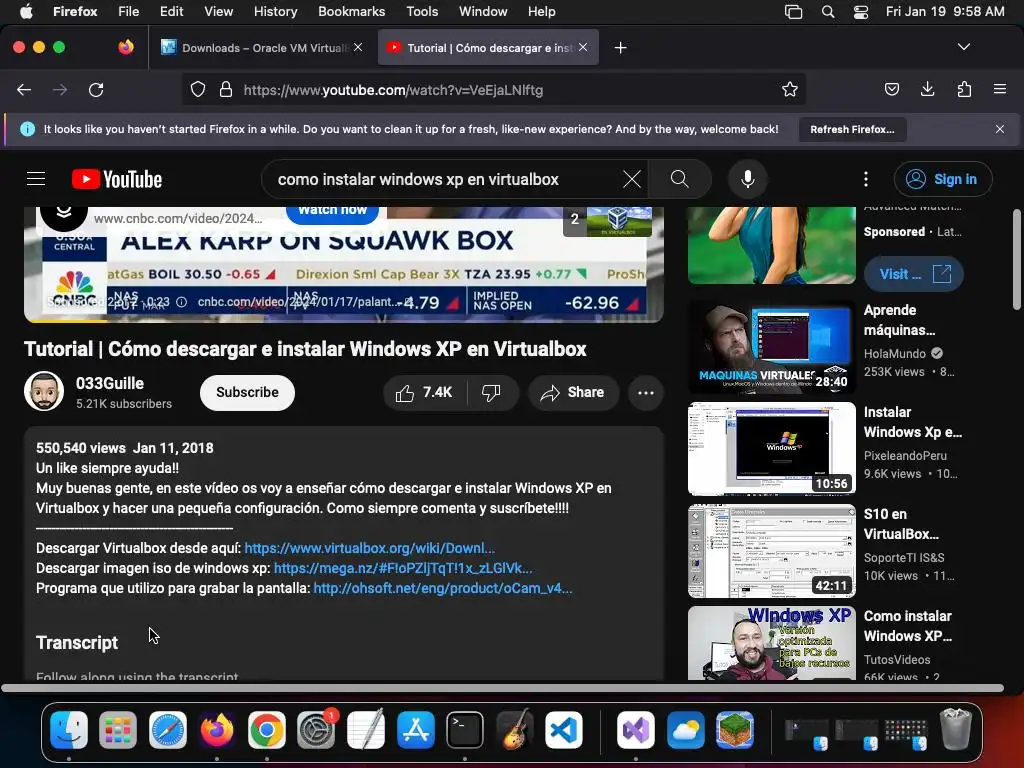The width and height of the screenshot is (1024, 768).
Task: Open Launchpad from the Dock
Action: [x=118, y=729]
